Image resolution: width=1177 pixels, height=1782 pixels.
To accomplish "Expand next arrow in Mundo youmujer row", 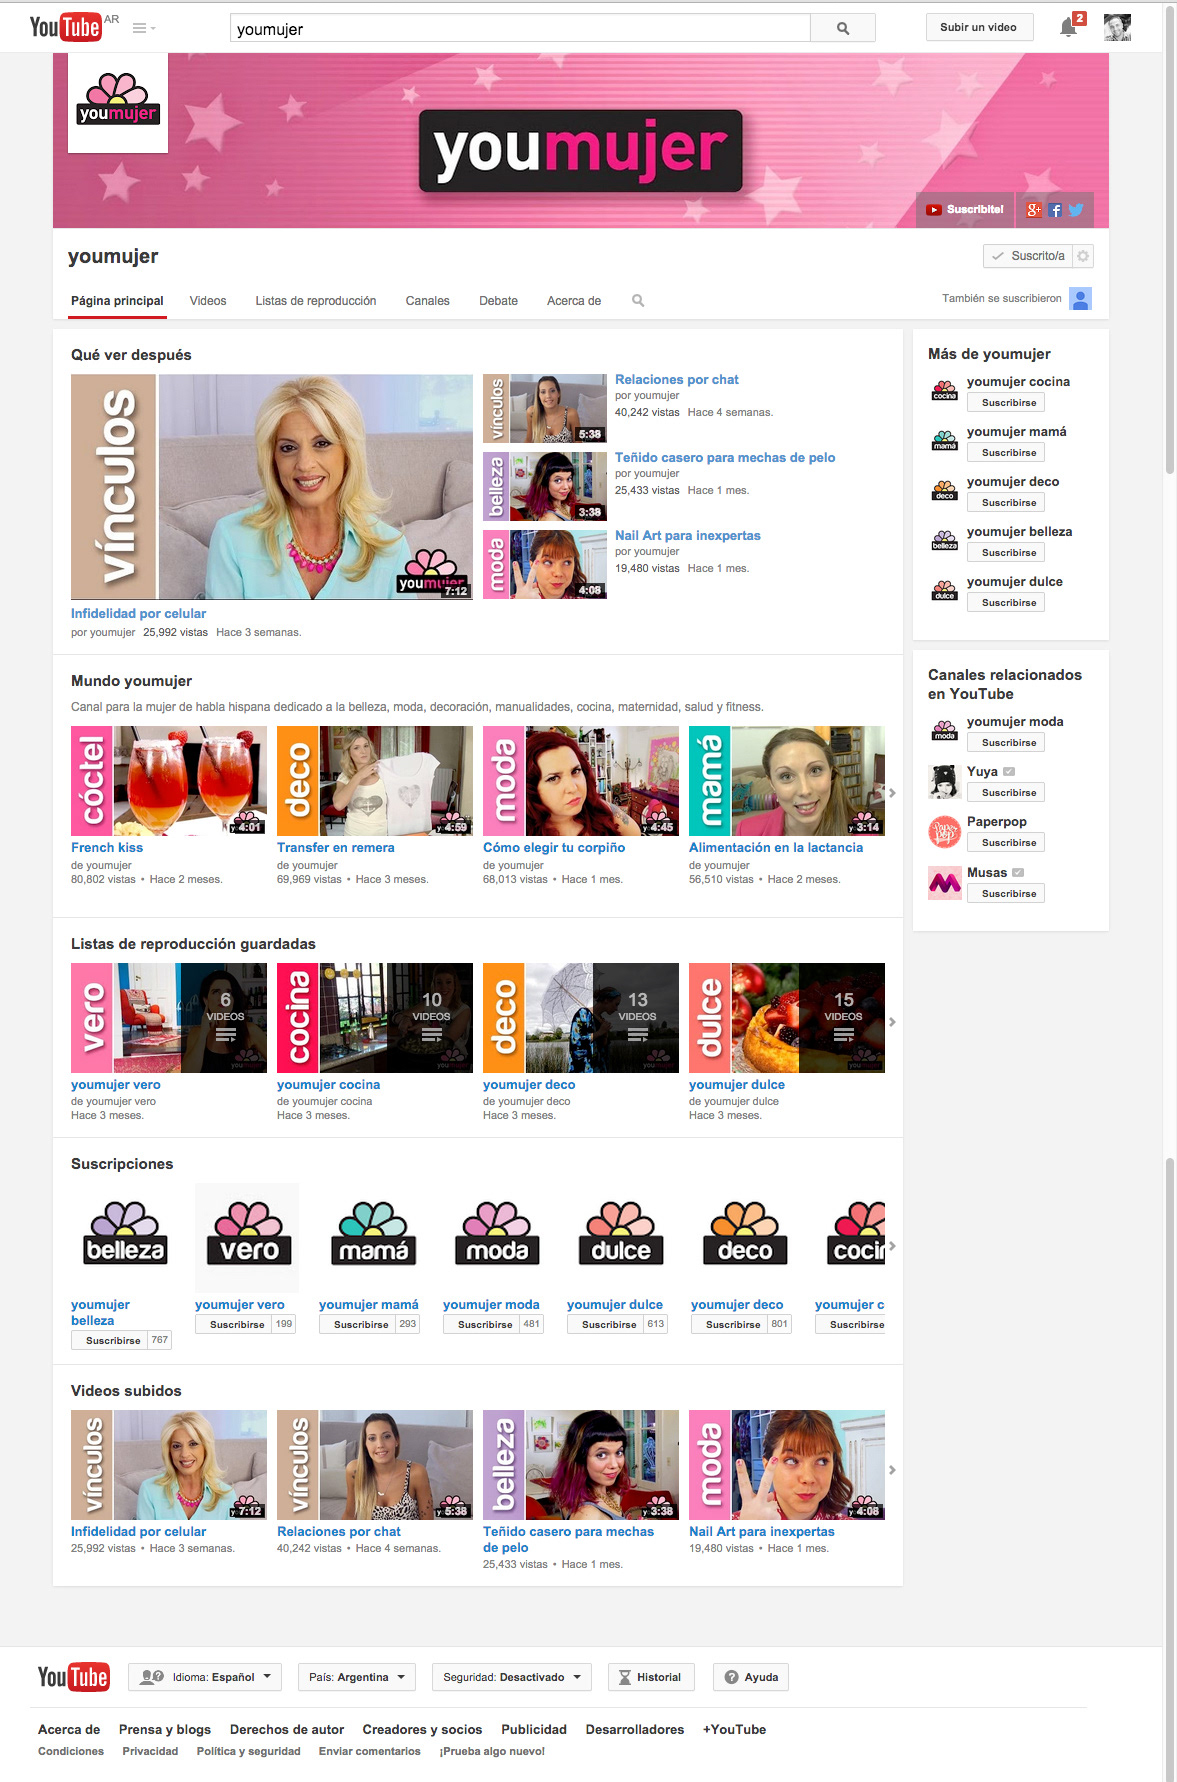I will pyautogui.click(x=892, y=793).
